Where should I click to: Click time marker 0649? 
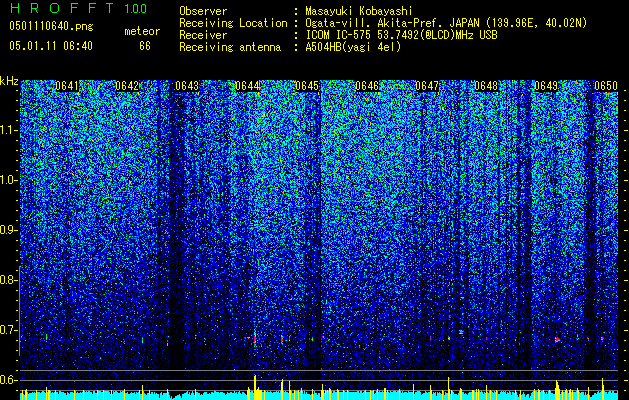point(546,86)
